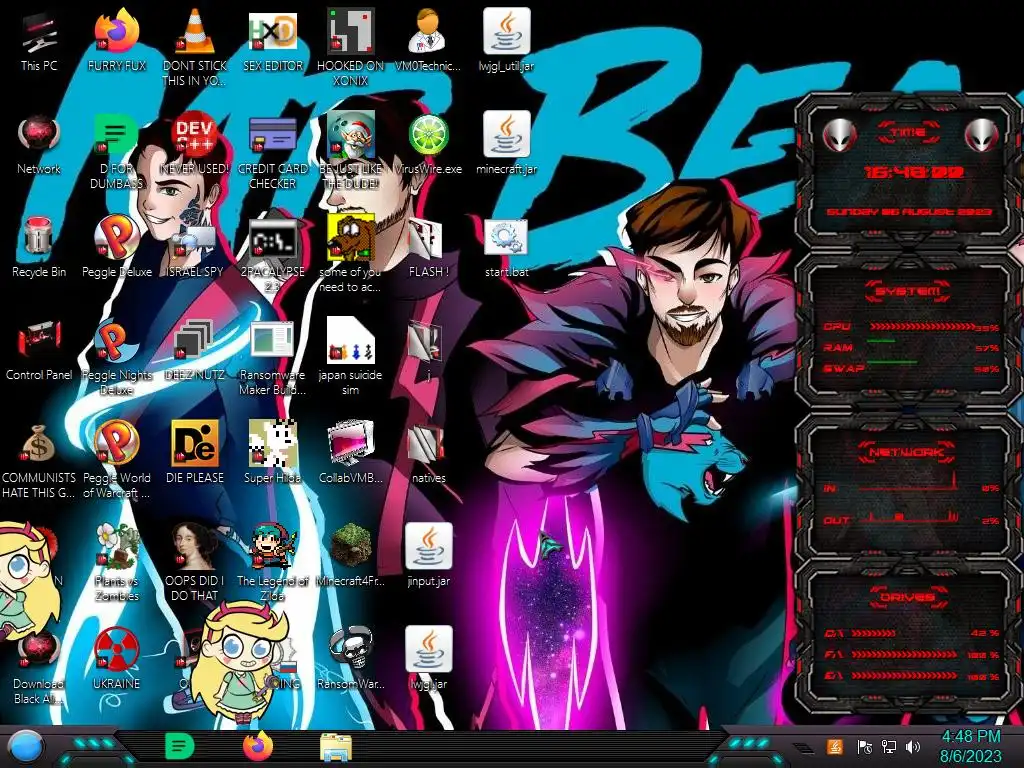Screen dimensions: 1024x768
Task: Click the NETWORK widget header
Action: click(x=907, y=452)
